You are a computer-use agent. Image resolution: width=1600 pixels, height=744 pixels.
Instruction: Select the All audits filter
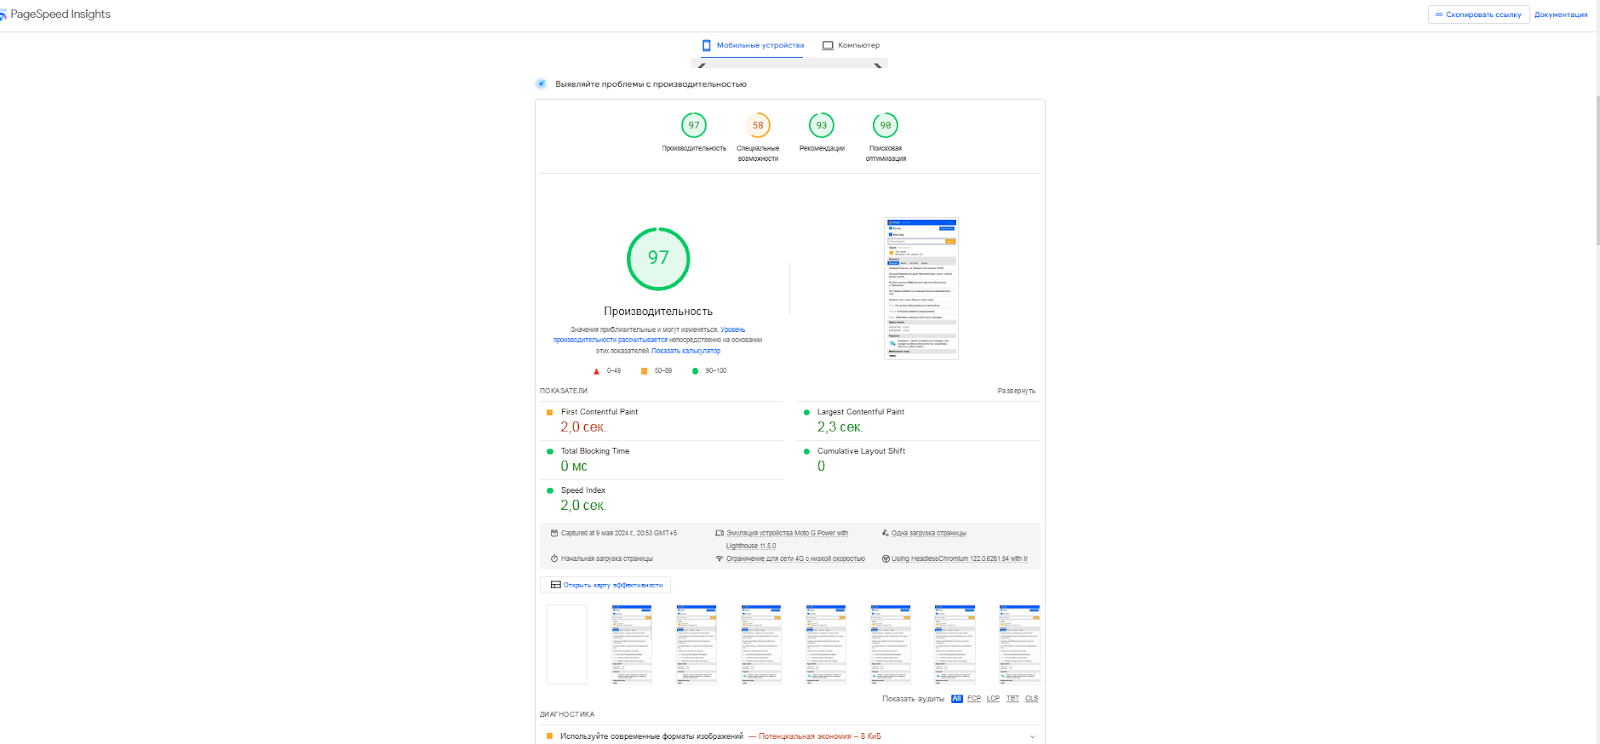point(956,699)
